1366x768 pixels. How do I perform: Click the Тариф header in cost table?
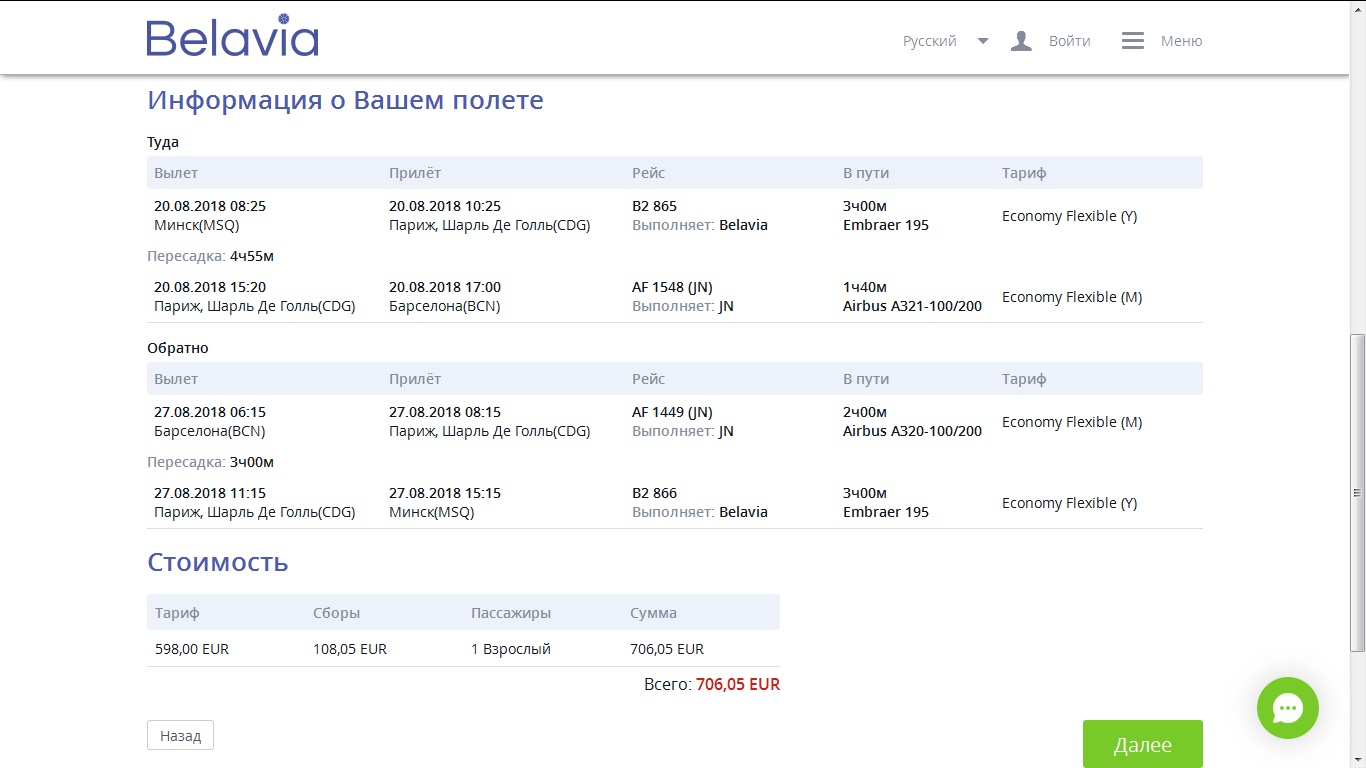(177, 613)
